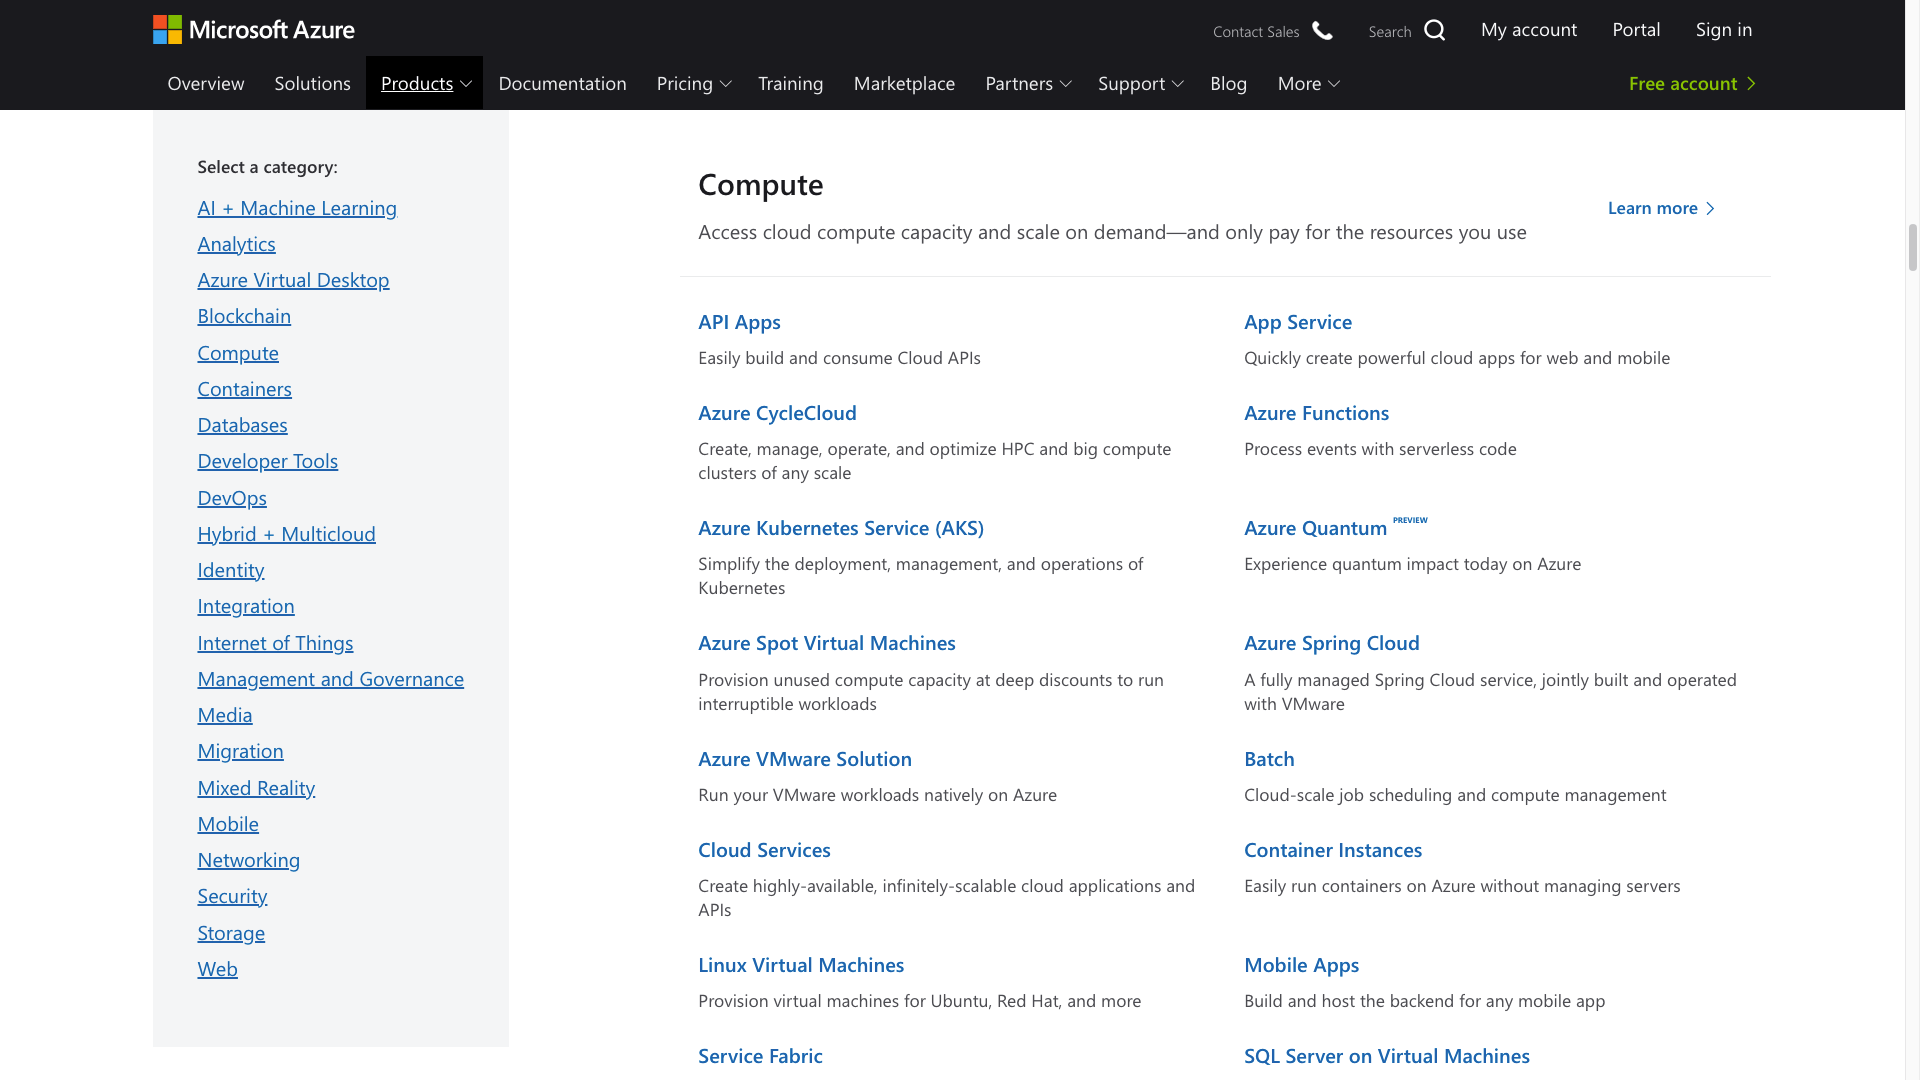Open the Overview nav item

[x=206, y=83]
